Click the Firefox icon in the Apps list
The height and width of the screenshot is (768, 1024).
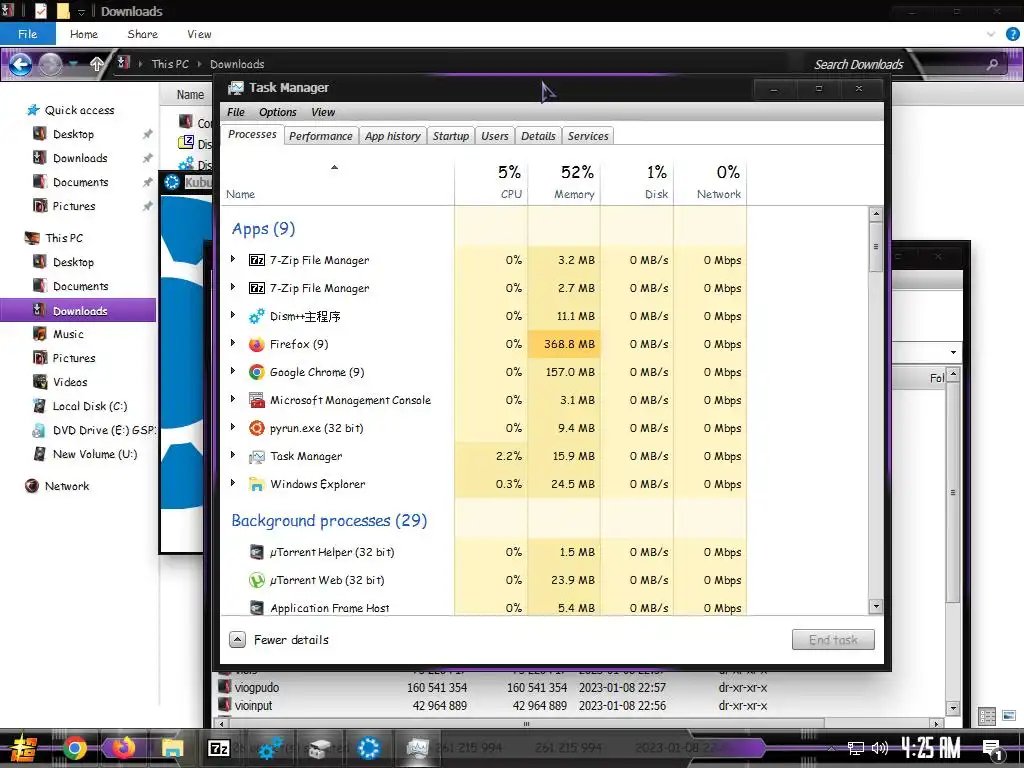(x=257, y=344)
